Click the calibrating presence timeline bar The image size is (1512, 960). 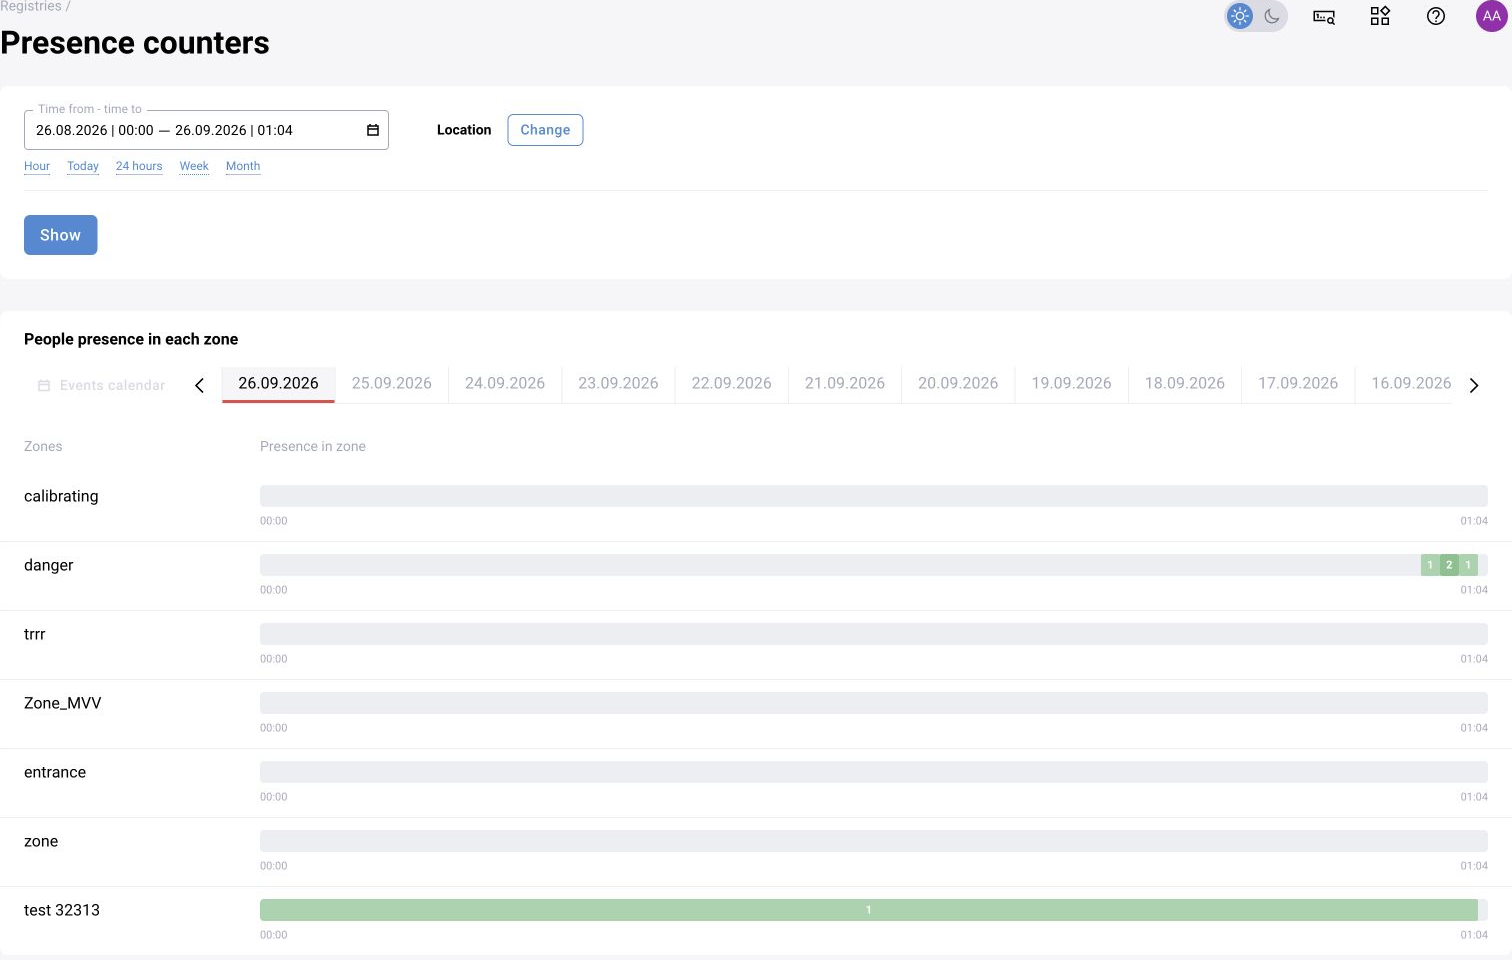[x=874, y=496]
